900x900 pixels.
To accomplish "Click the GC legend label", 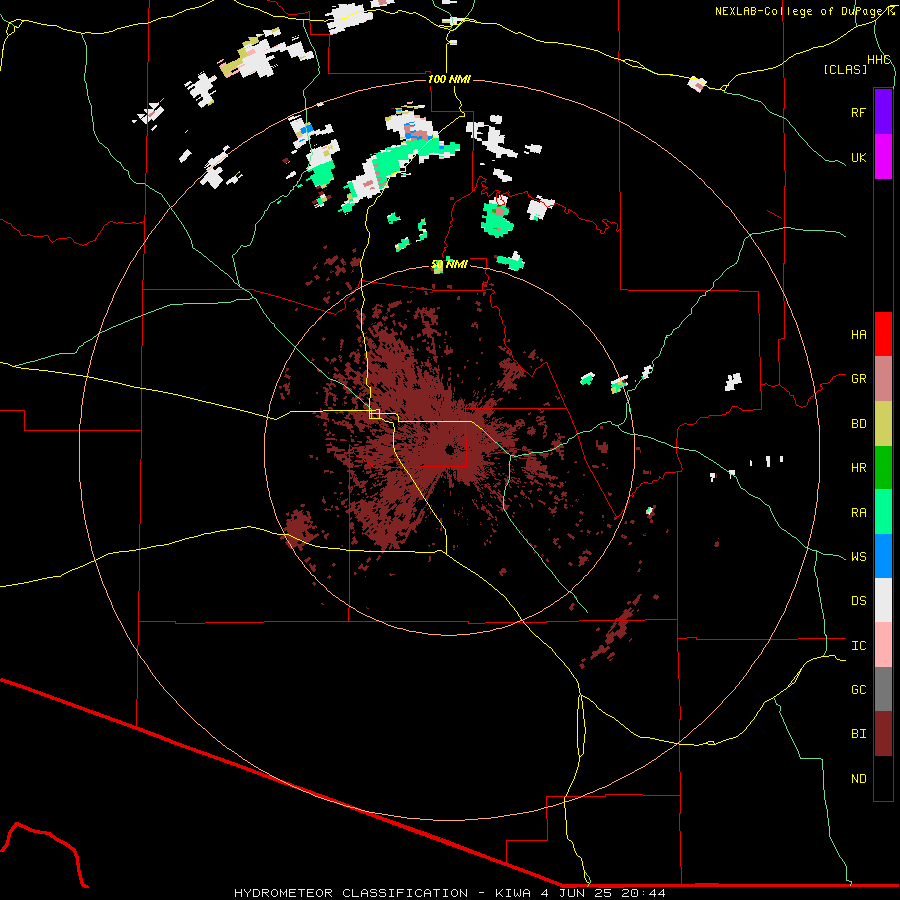I will point(858,690).
